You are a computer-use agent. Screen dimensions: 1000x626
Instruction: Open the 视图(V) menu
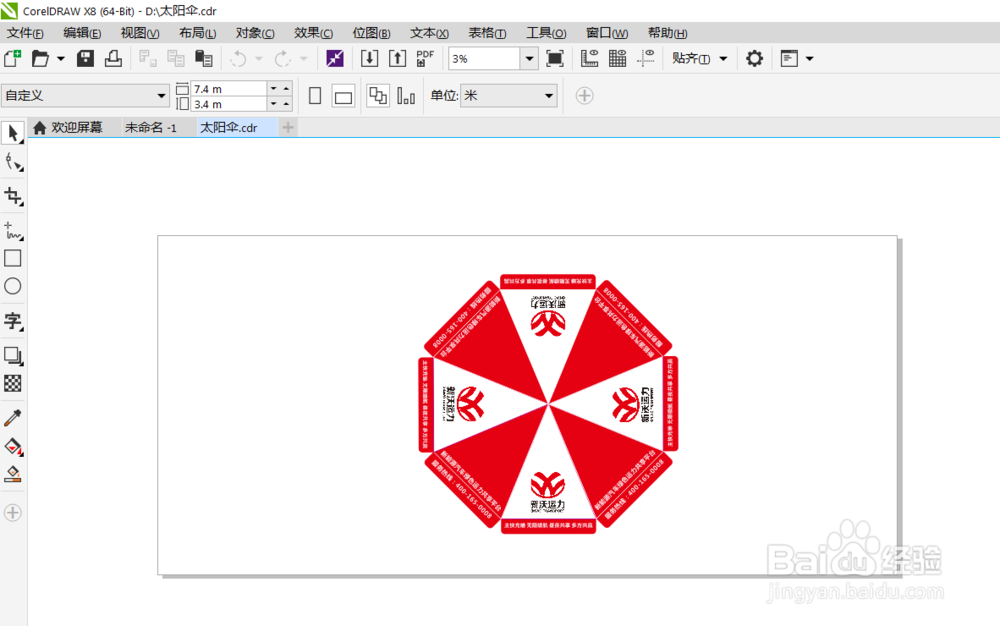point(140,33)
